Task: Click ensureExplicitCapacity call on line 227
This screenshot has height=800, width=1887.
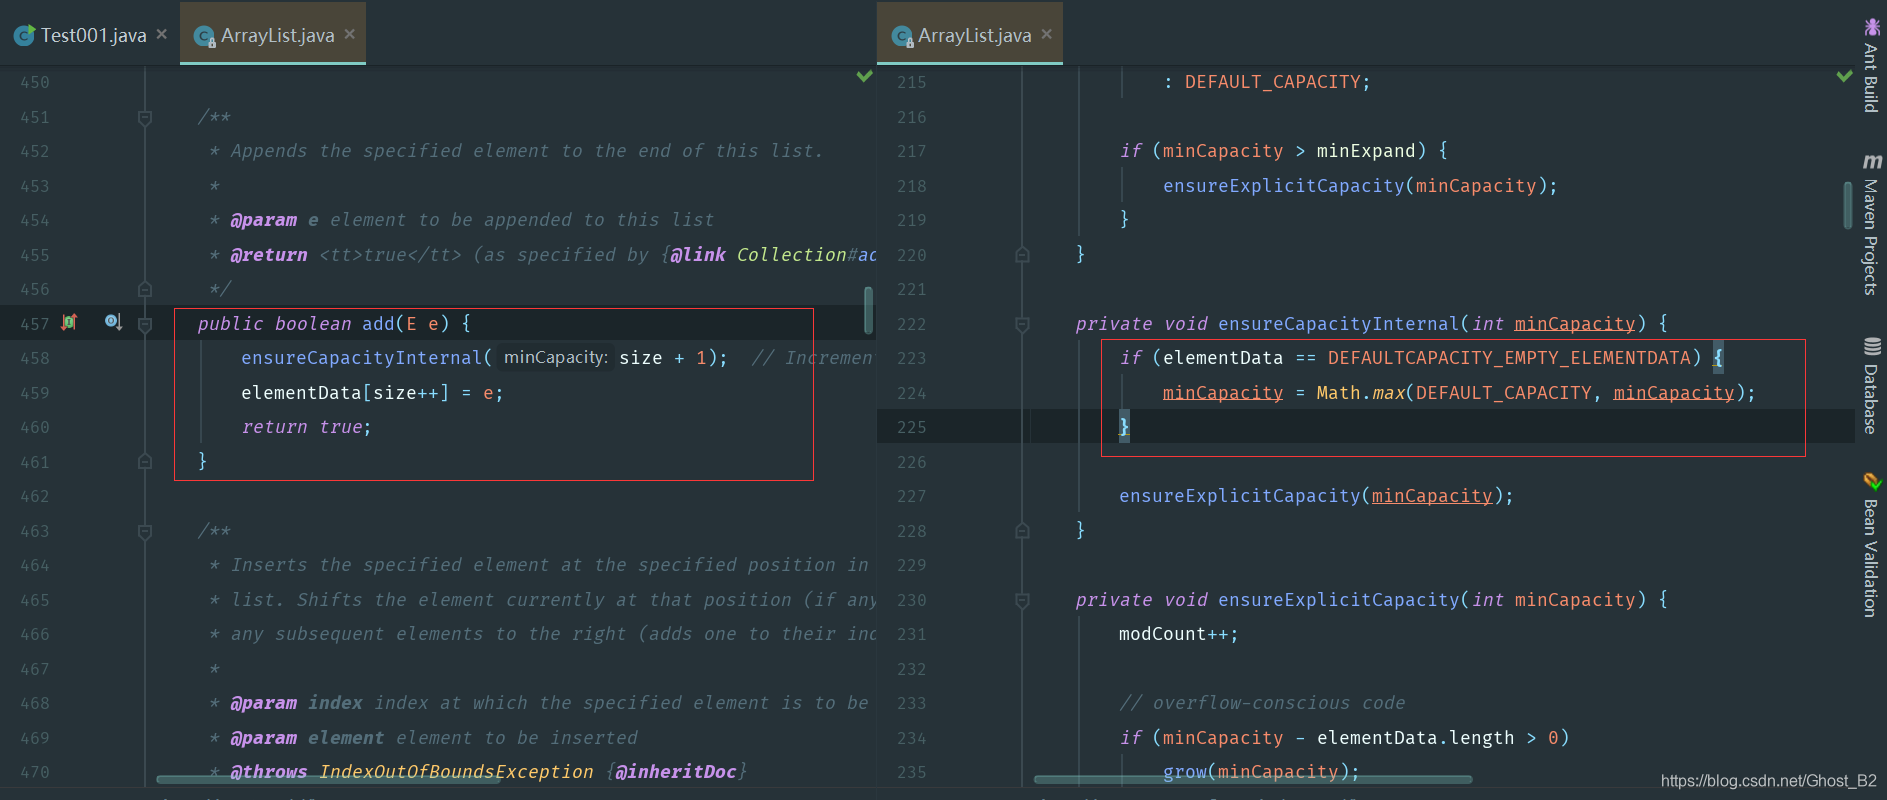Action: pos(1240,496)
